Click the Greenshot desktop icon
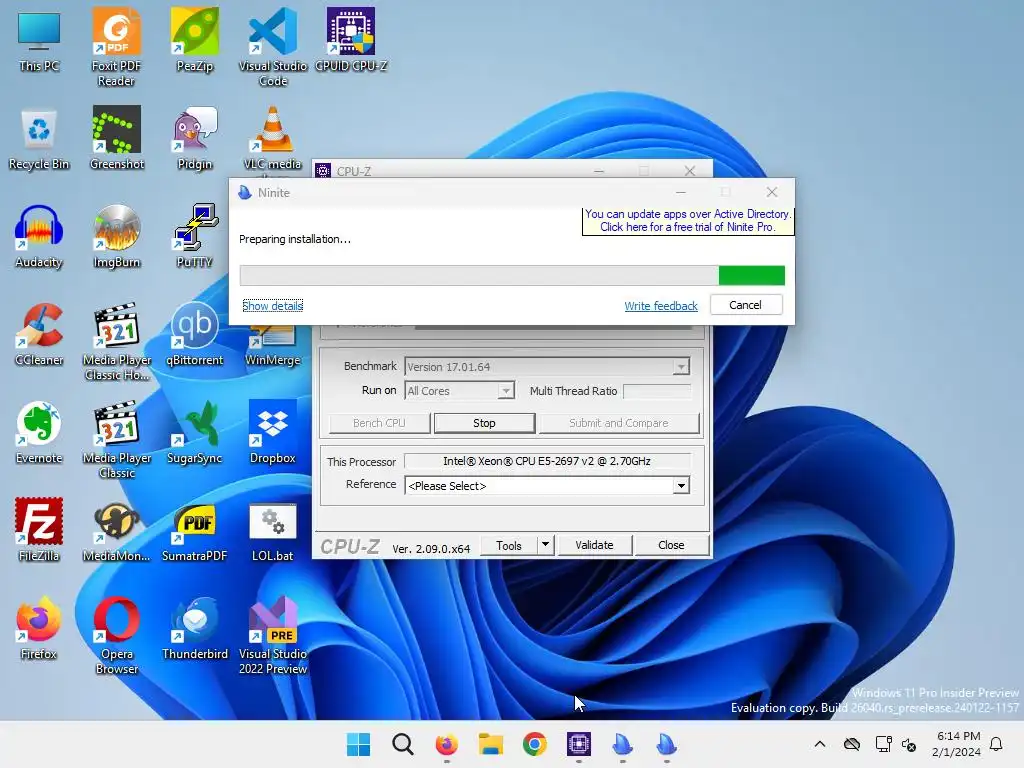 [116, 138]
